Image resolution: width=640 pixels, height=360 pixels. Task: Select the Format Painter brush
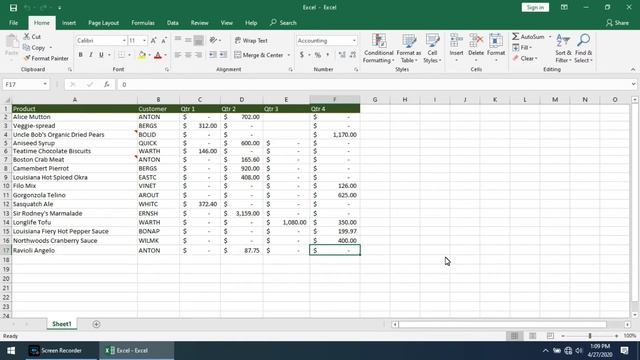pyautogui.click(x=27, y=58)
